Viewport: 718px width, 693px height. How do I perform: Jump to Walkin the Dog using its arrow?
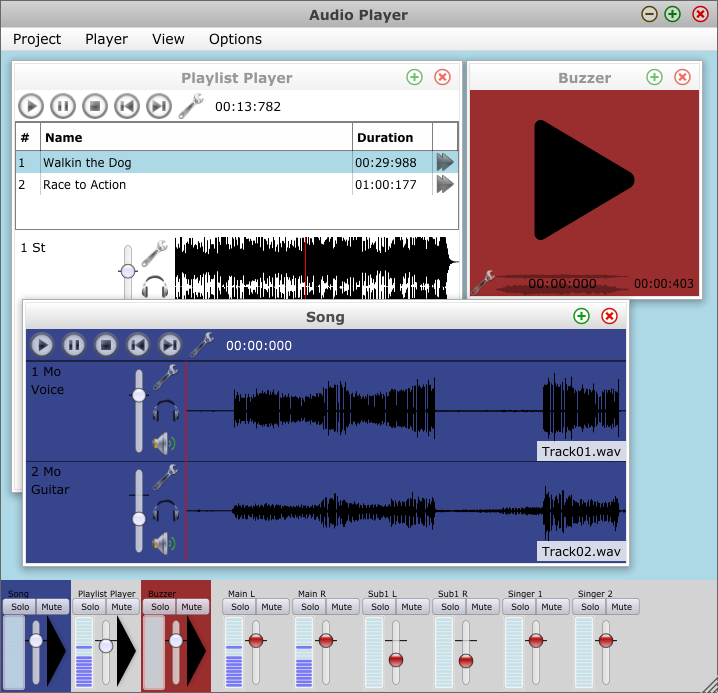point(445,162)
